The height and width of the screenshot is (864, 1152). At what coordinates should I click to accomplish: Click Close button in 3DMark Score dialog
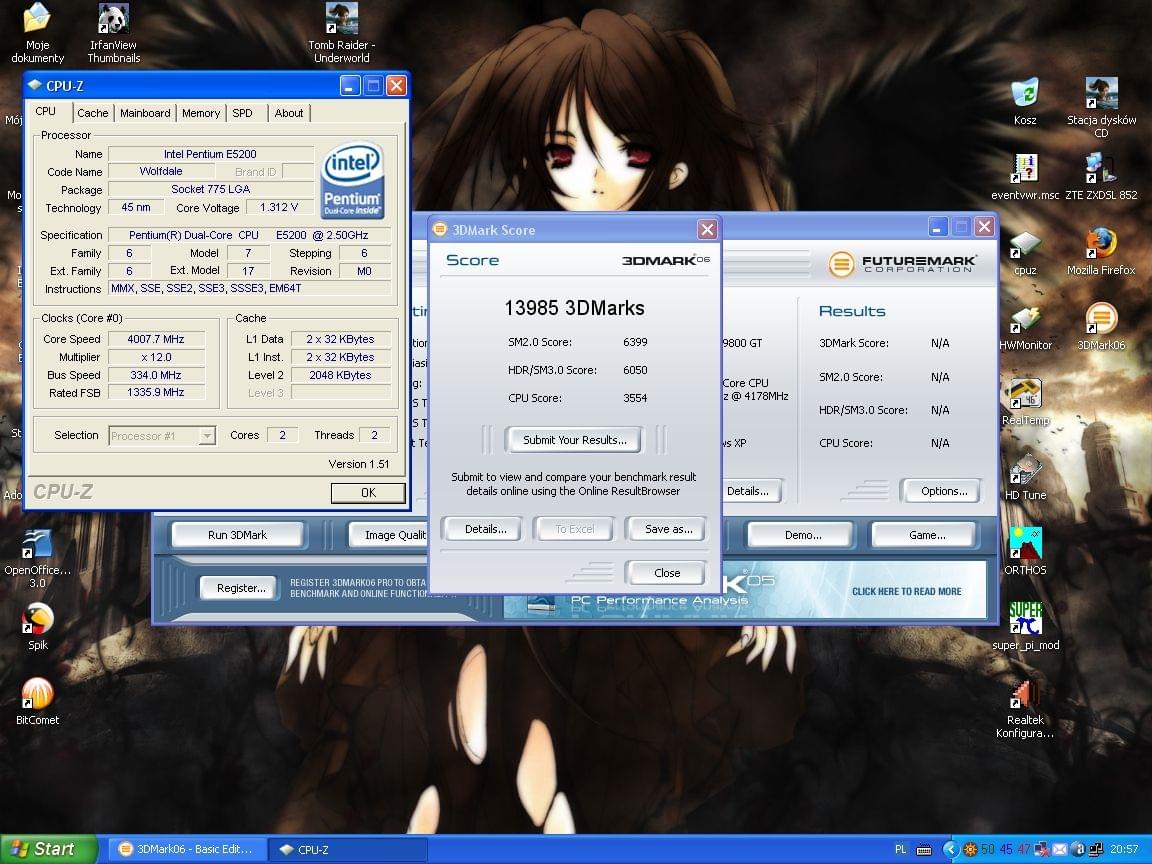[x=666, y=573]
